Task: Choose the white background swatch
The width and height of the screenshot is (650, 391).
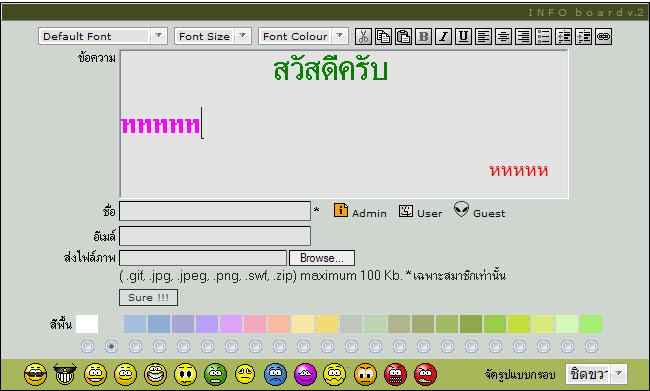Action: (87, 324)
